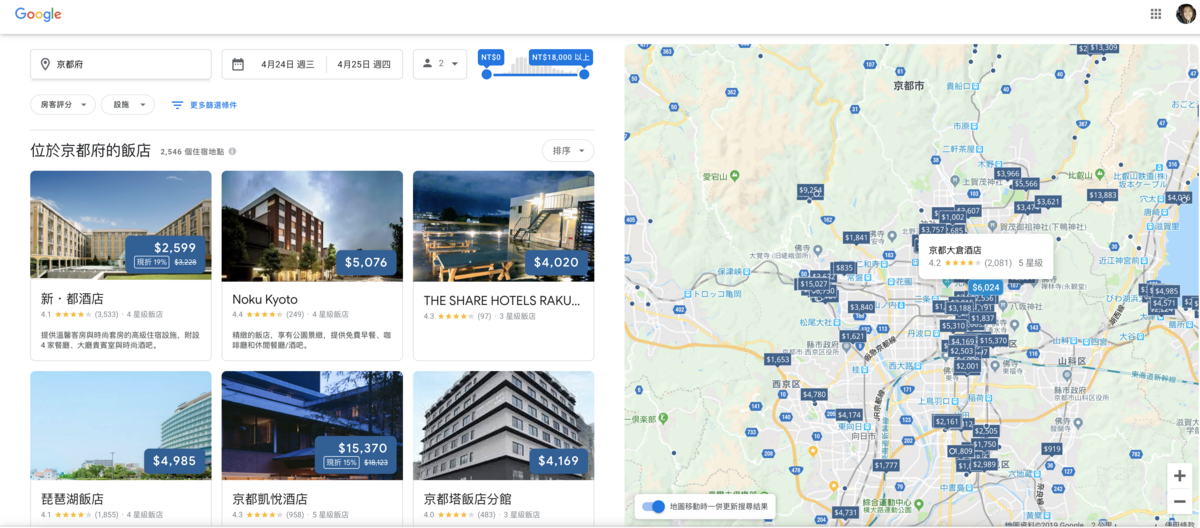The height and width of the screenshot is (528, 1200).
Task: Show info about 2,546 個住宿地點
Action: (232, 152)
